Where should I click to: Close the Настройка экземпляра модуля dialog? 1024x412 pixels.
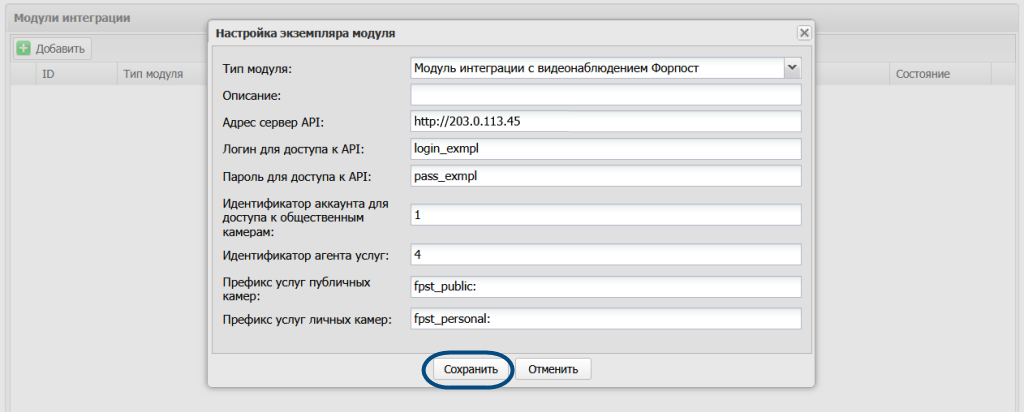804,33
